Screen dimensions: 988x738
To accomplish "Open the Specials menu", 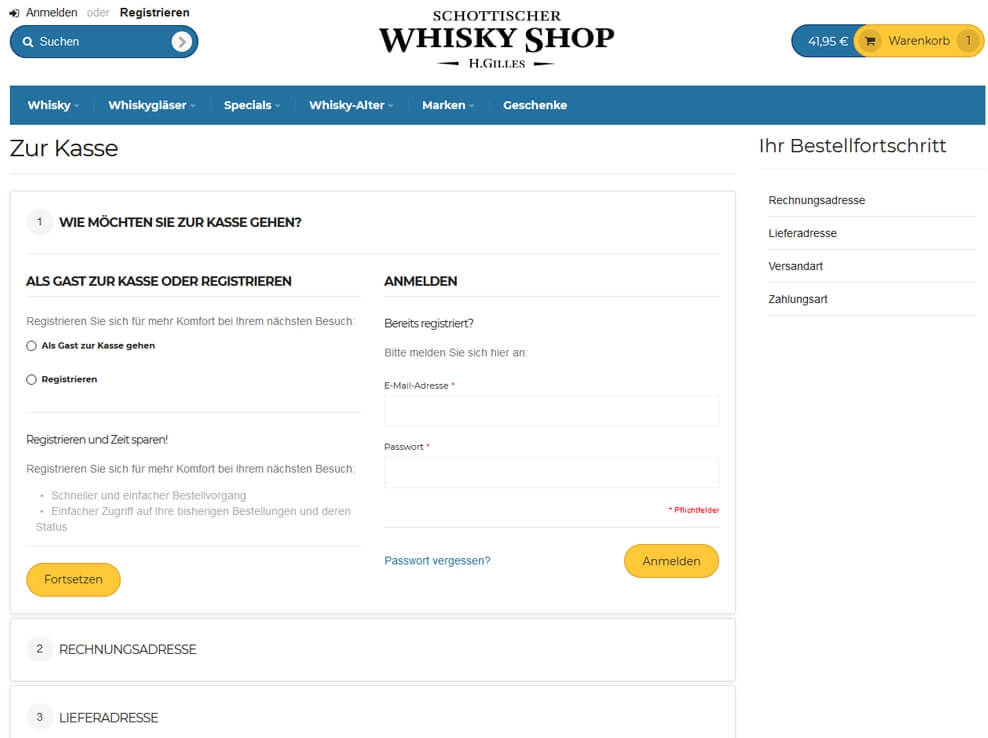I will click(x=252, y=105).
